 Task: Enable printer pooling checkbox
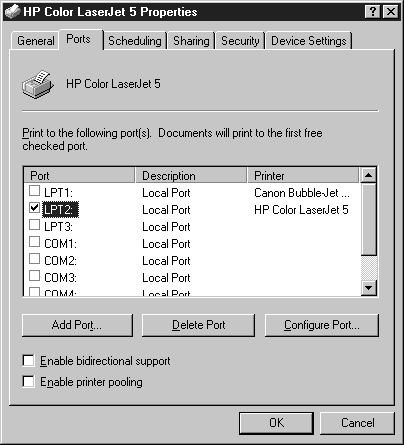pos(28,381)
